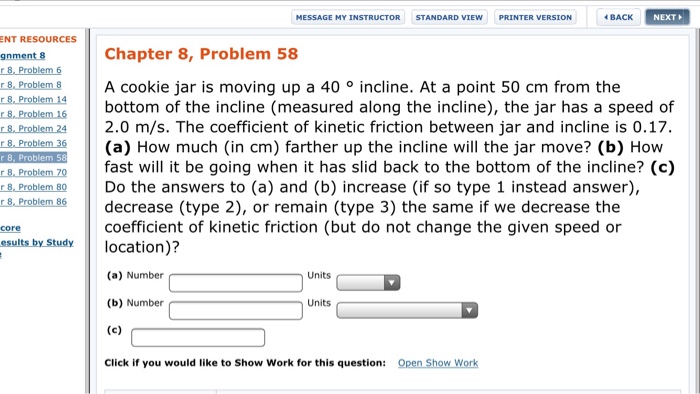Go to Chapter 8, Problem 8
The height and width of the screenshot is (394, 700).
click(x=31, y=85)
